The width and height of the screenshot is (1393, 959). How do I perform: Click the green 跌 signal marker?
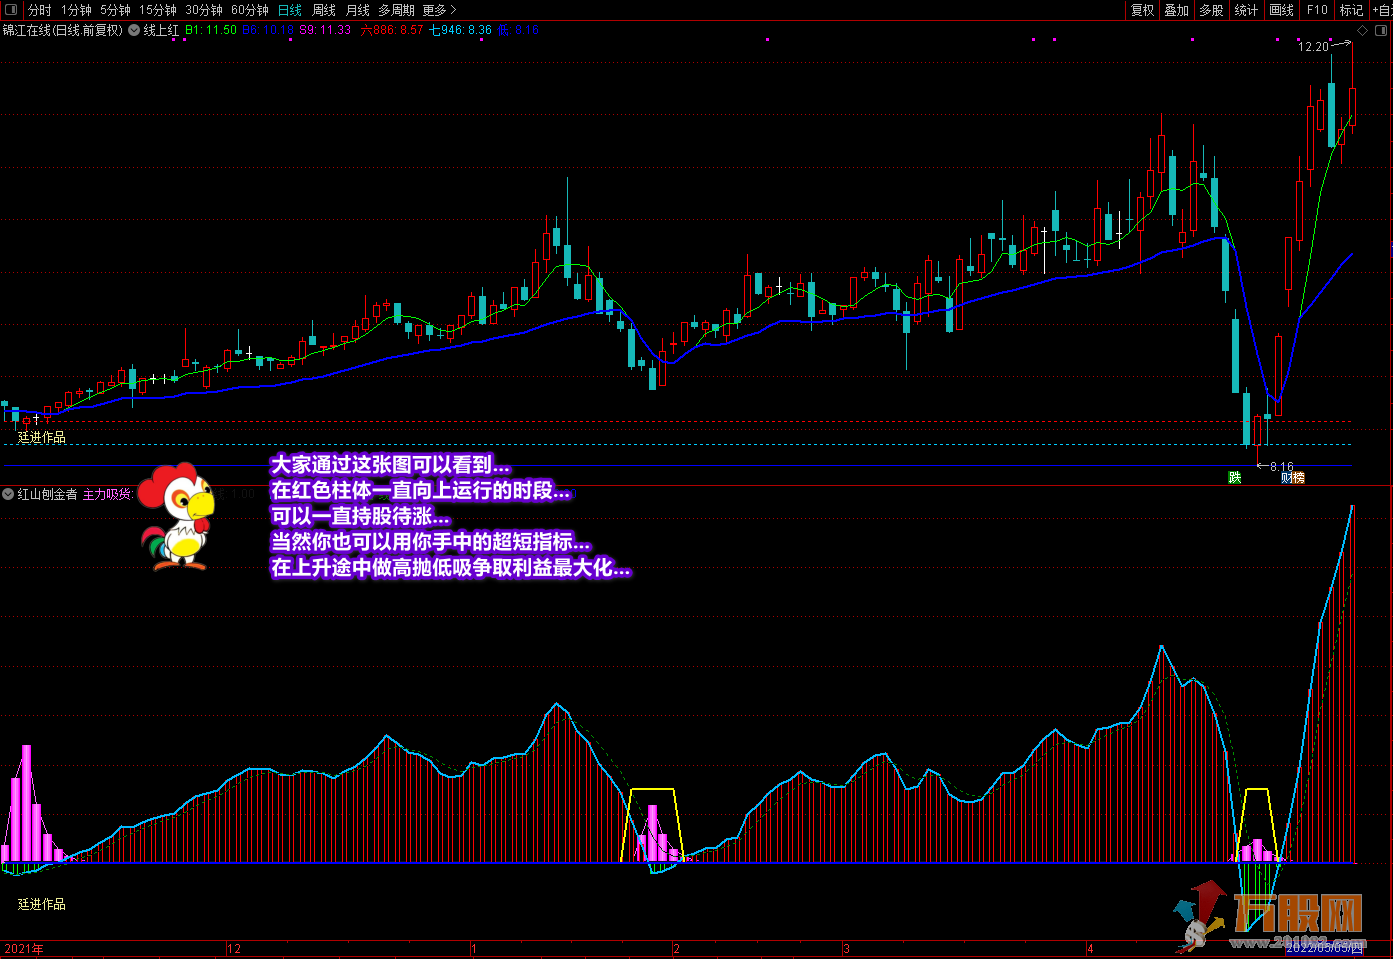point(1234,478)
